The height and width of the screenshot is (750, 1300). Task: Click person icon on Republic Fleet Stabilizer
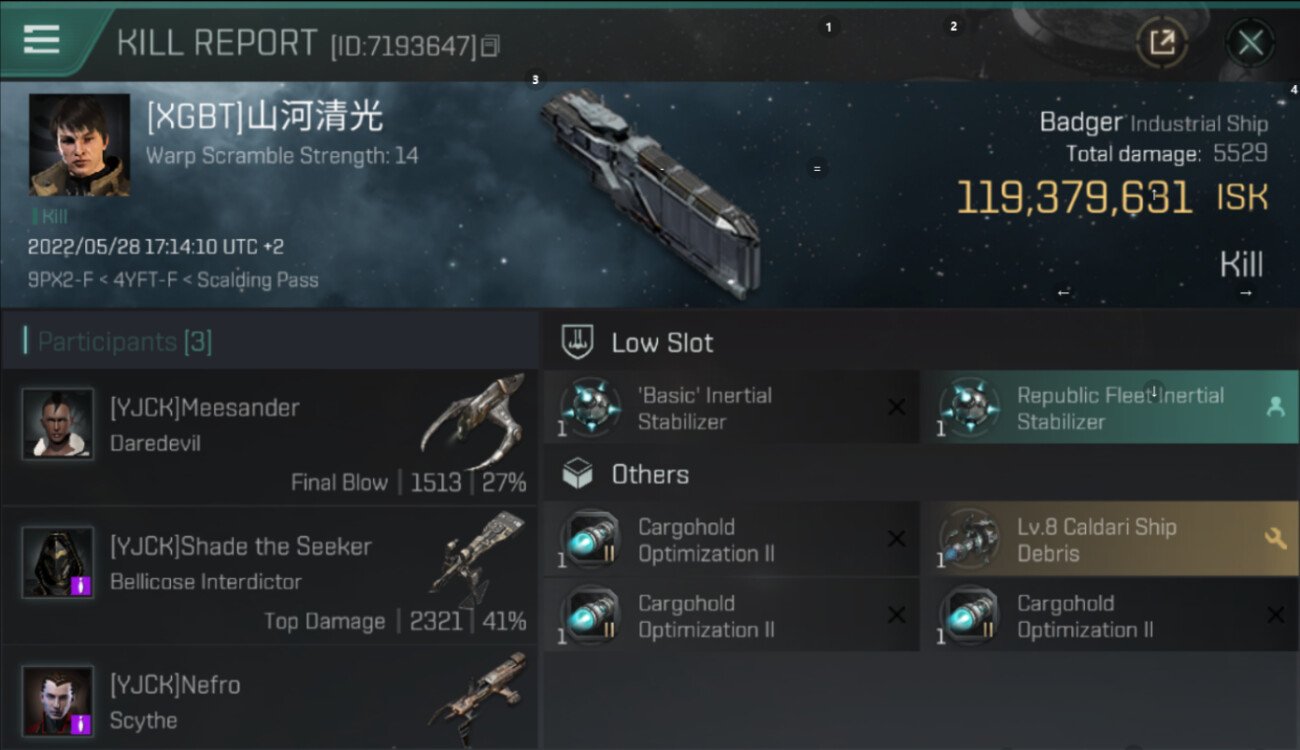1275,407
